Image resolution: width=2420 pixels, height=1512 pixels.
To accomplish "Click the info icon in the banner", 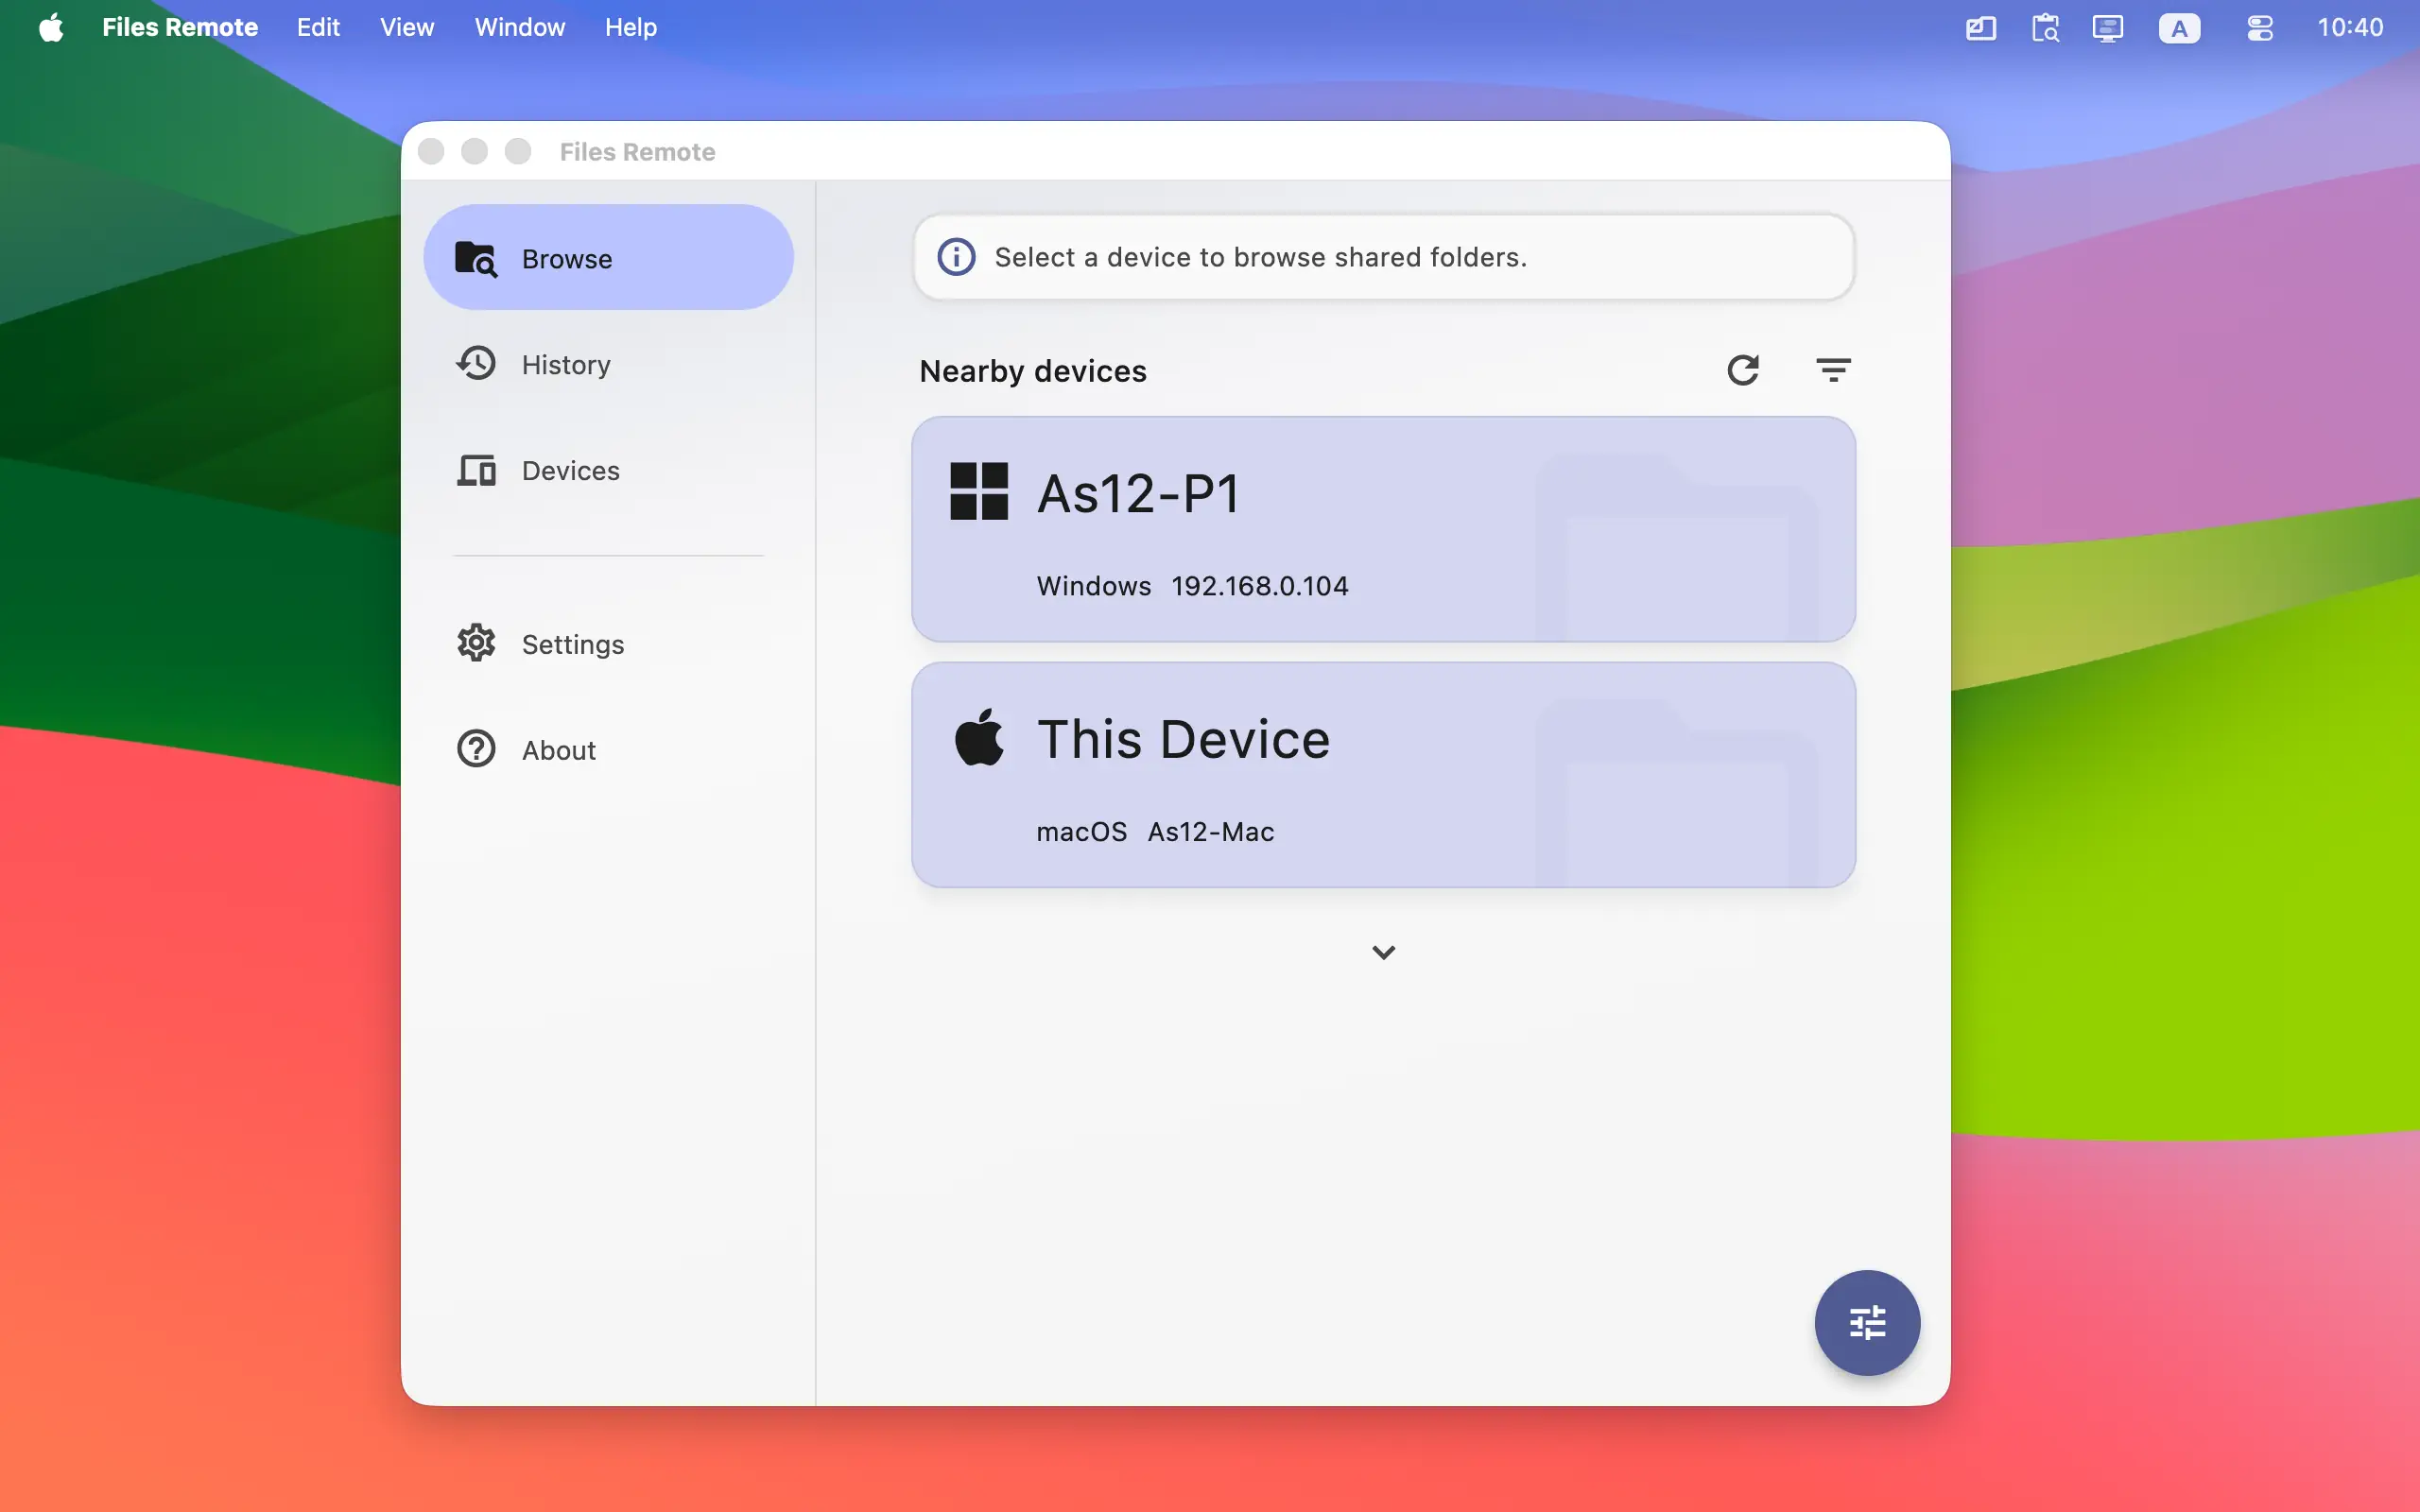I will [956, 257].
